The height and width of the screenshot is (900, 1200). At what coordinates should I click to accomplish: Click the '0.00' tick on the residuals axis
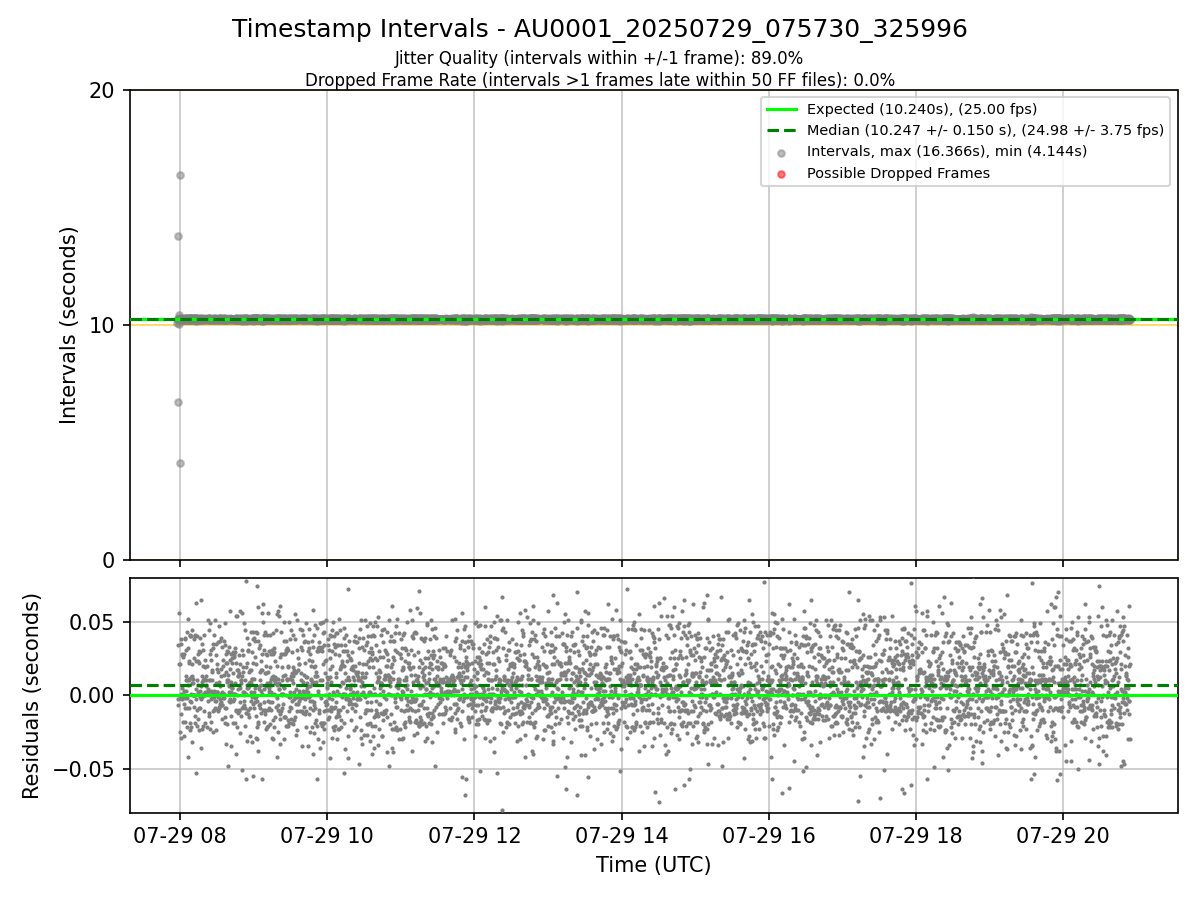(96, 695)
